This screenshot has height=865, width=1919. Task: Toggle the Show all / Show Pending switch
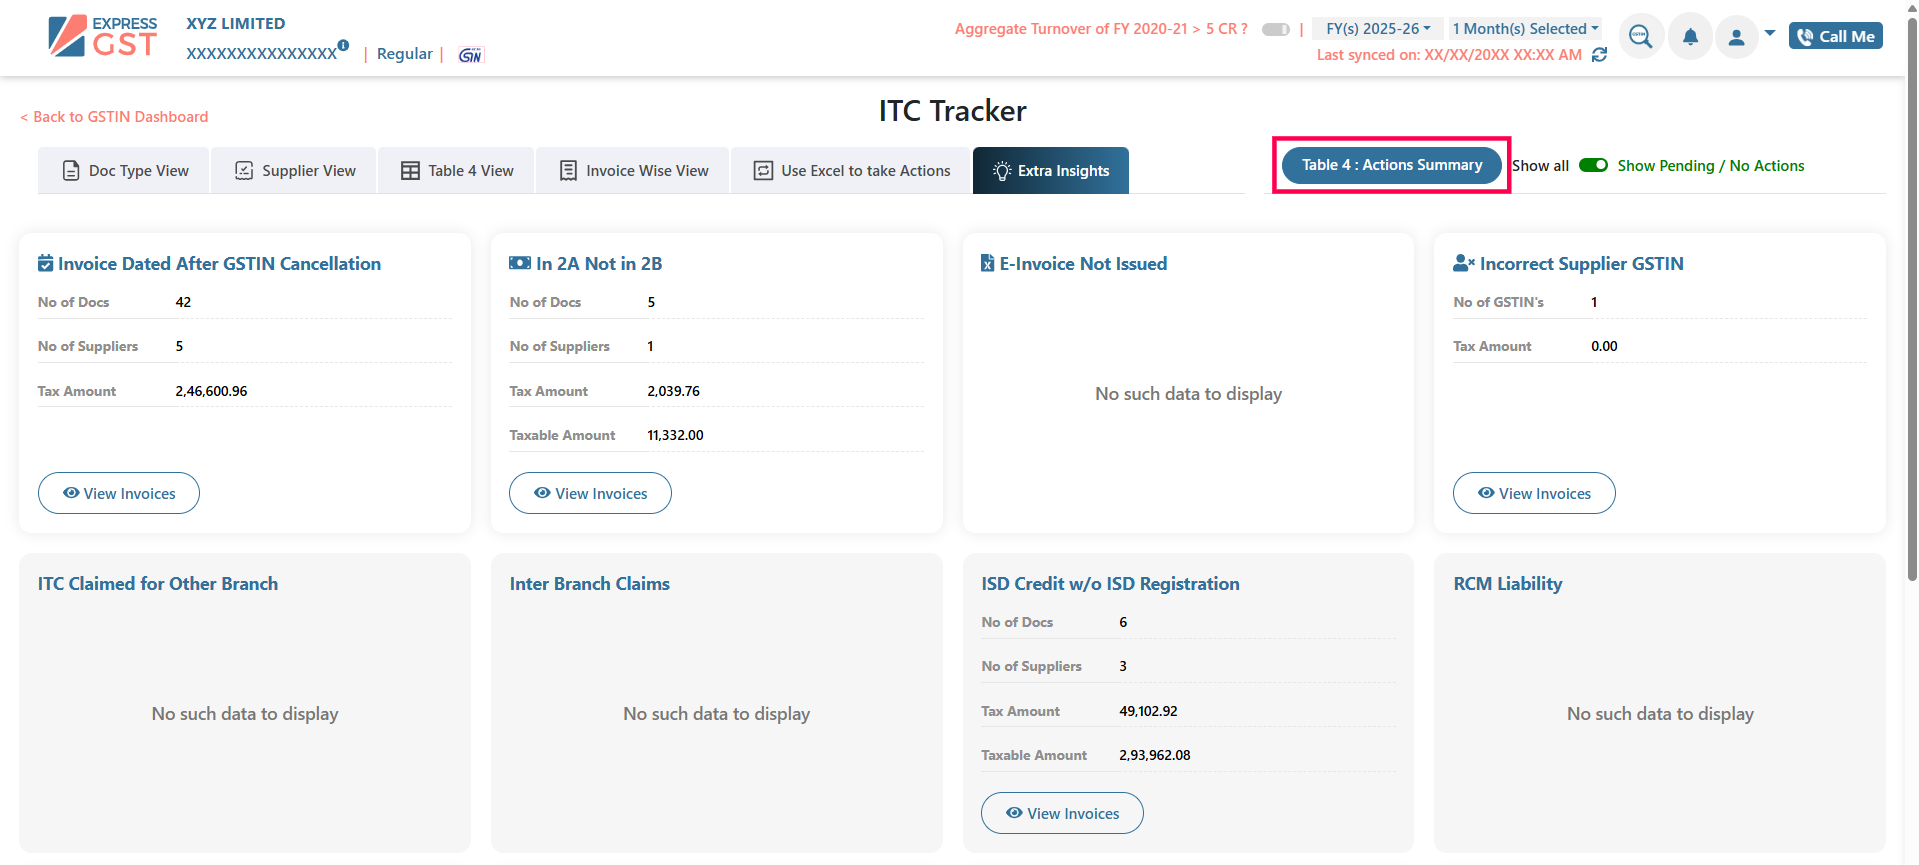coord(1593,166)
